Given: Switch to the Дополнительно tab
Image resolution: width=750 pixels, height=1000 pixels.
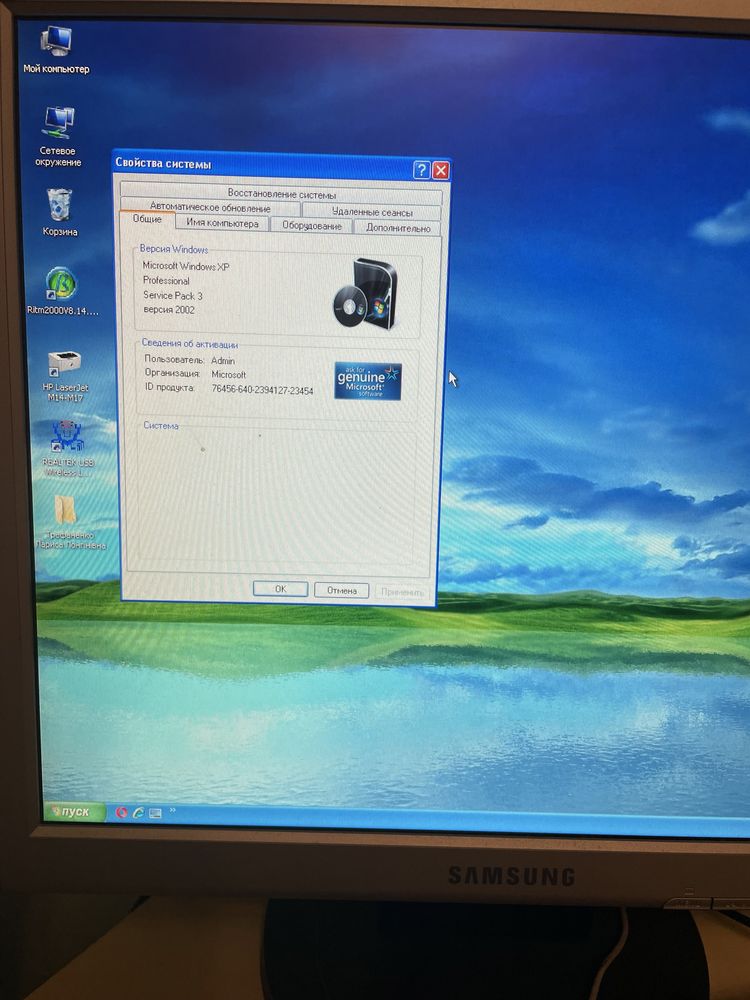Looking at the screenshot, I should [397, 228].
